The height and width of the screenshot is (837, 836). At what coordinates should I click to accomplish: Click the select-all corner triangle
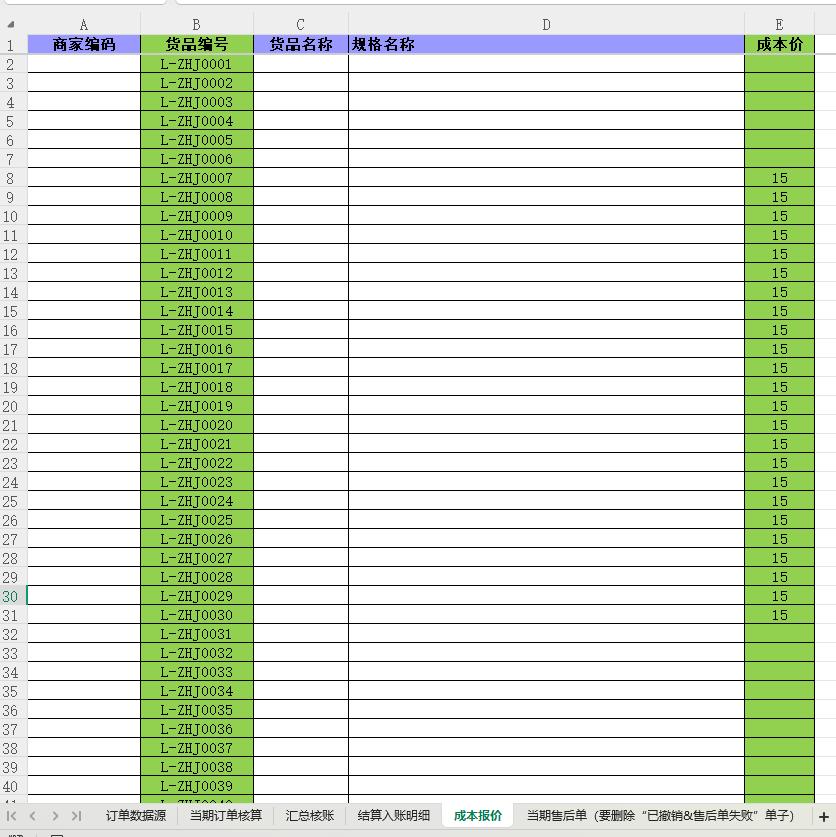pyautogui.click(x=11, y=25)
